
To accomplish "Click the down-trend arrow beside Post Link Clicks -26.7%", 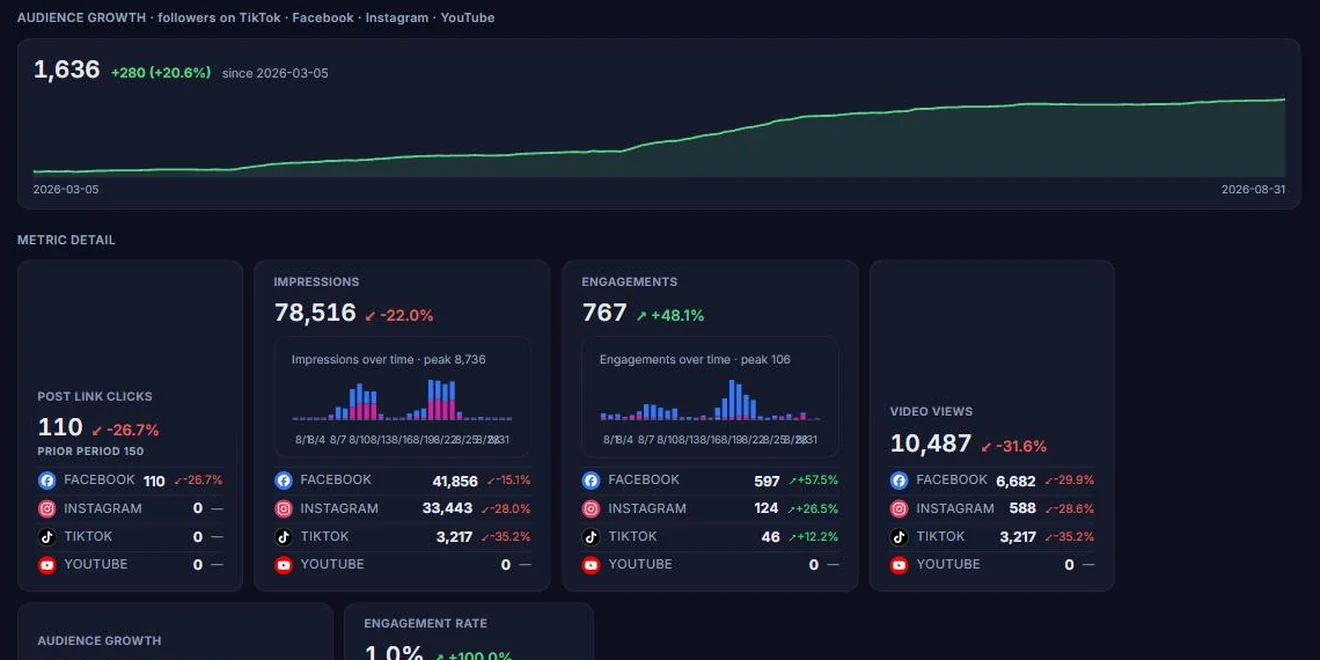I will point(97,431).
